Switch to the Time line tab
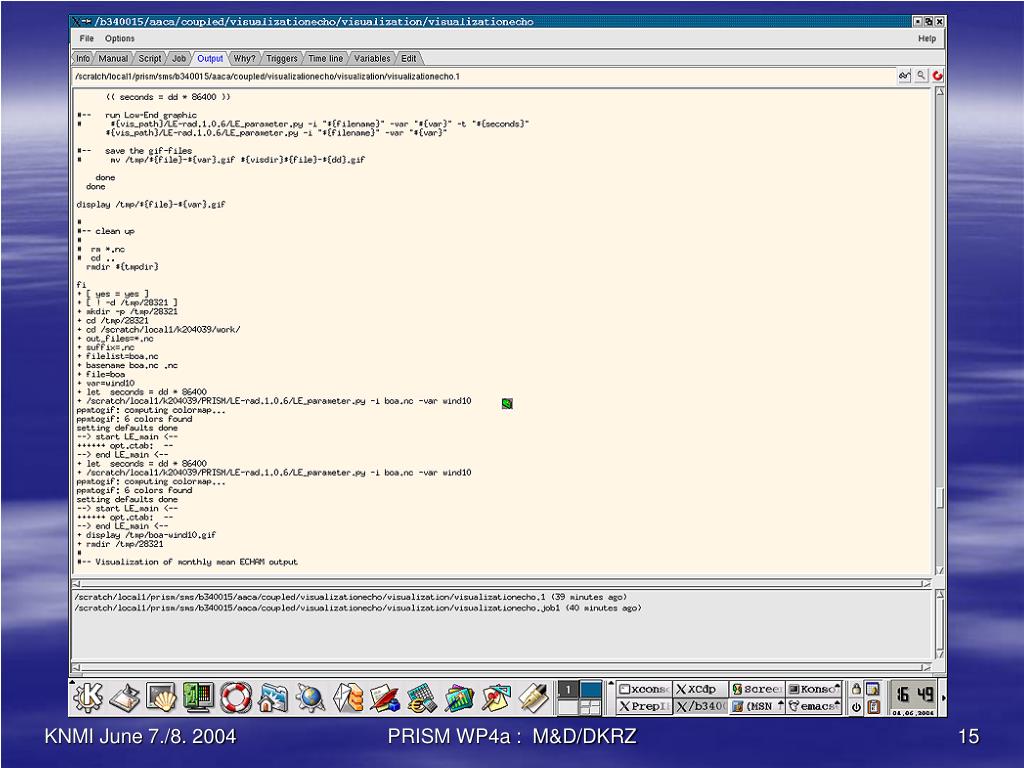This screenshot has height=768, width=1024. (x=325, y=58)
